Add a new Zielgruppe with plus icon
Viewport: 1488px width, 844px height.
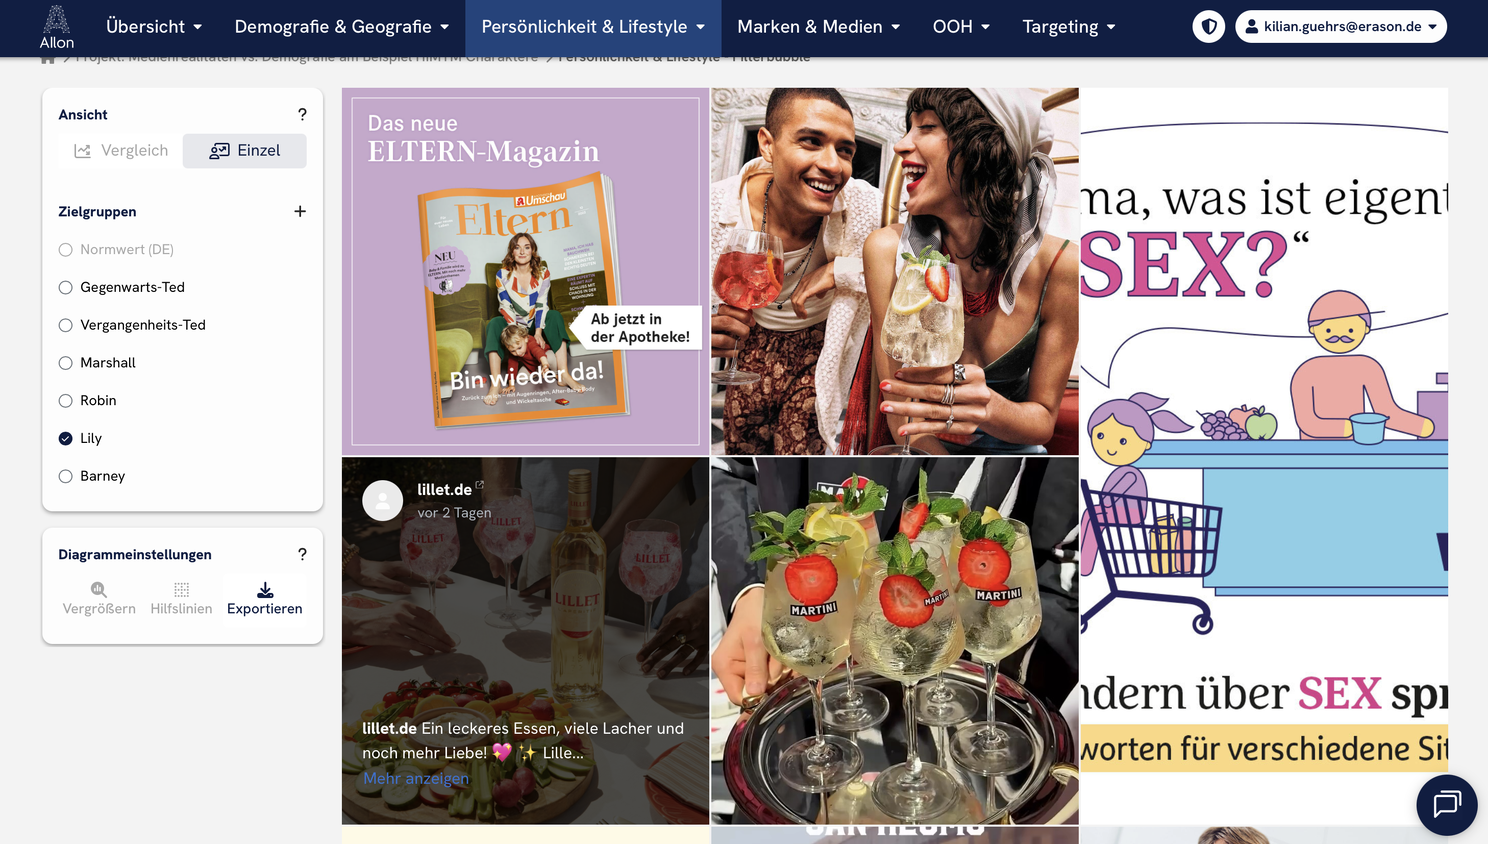300,212
